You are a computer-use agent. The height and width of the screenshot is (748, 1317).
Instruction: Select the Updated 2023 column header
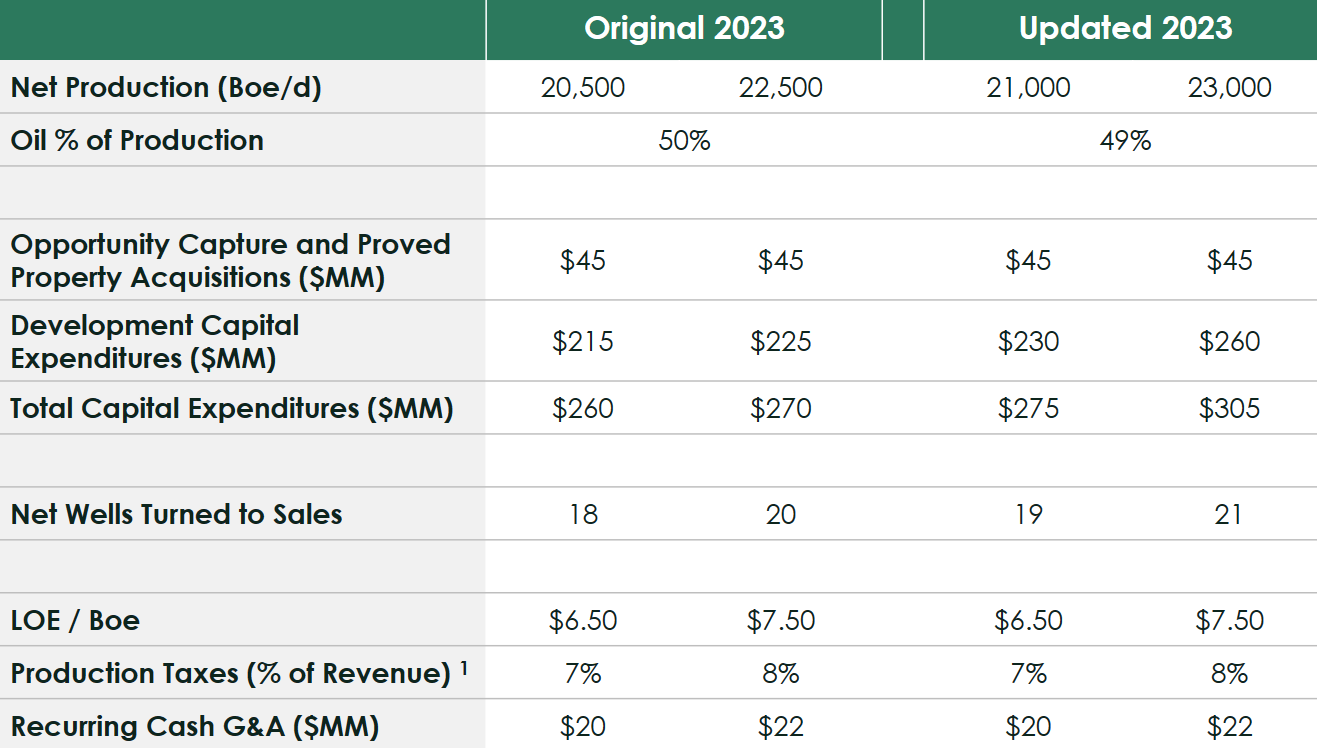click(x=1129, y=29)
